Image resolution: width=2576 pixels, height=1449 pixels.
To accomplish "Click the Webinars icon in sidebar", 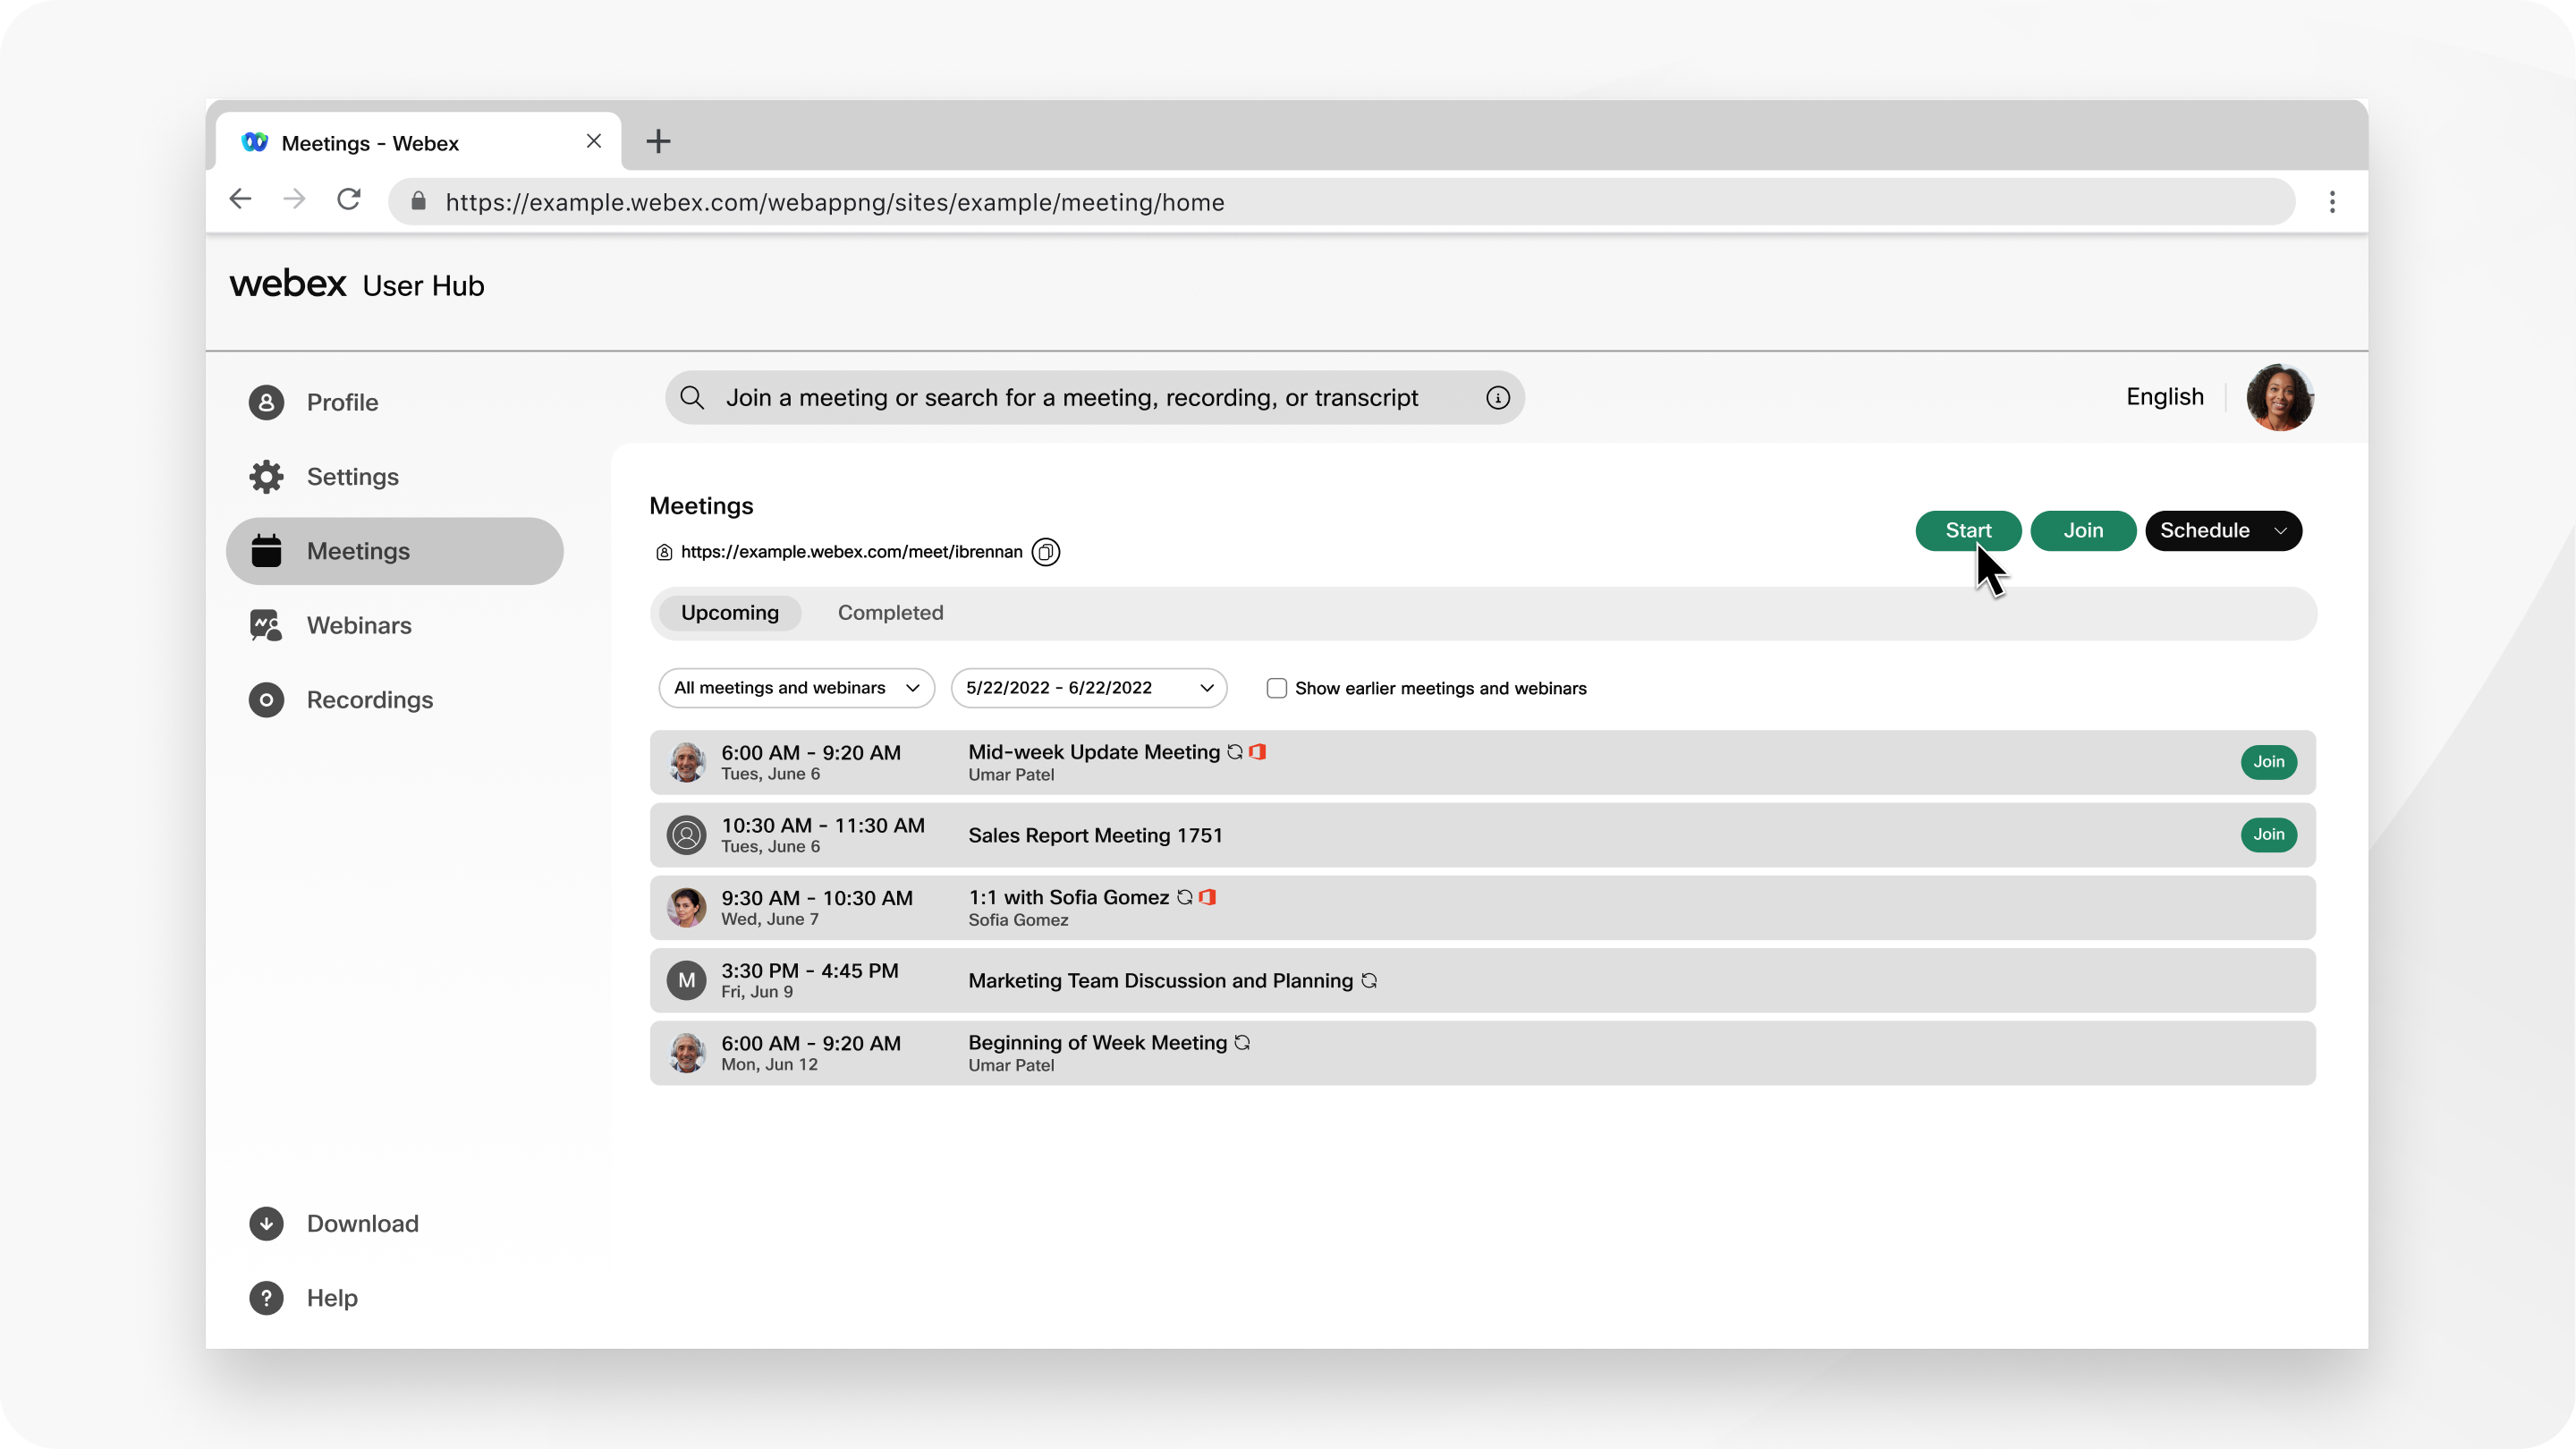I will coord(267,624).
